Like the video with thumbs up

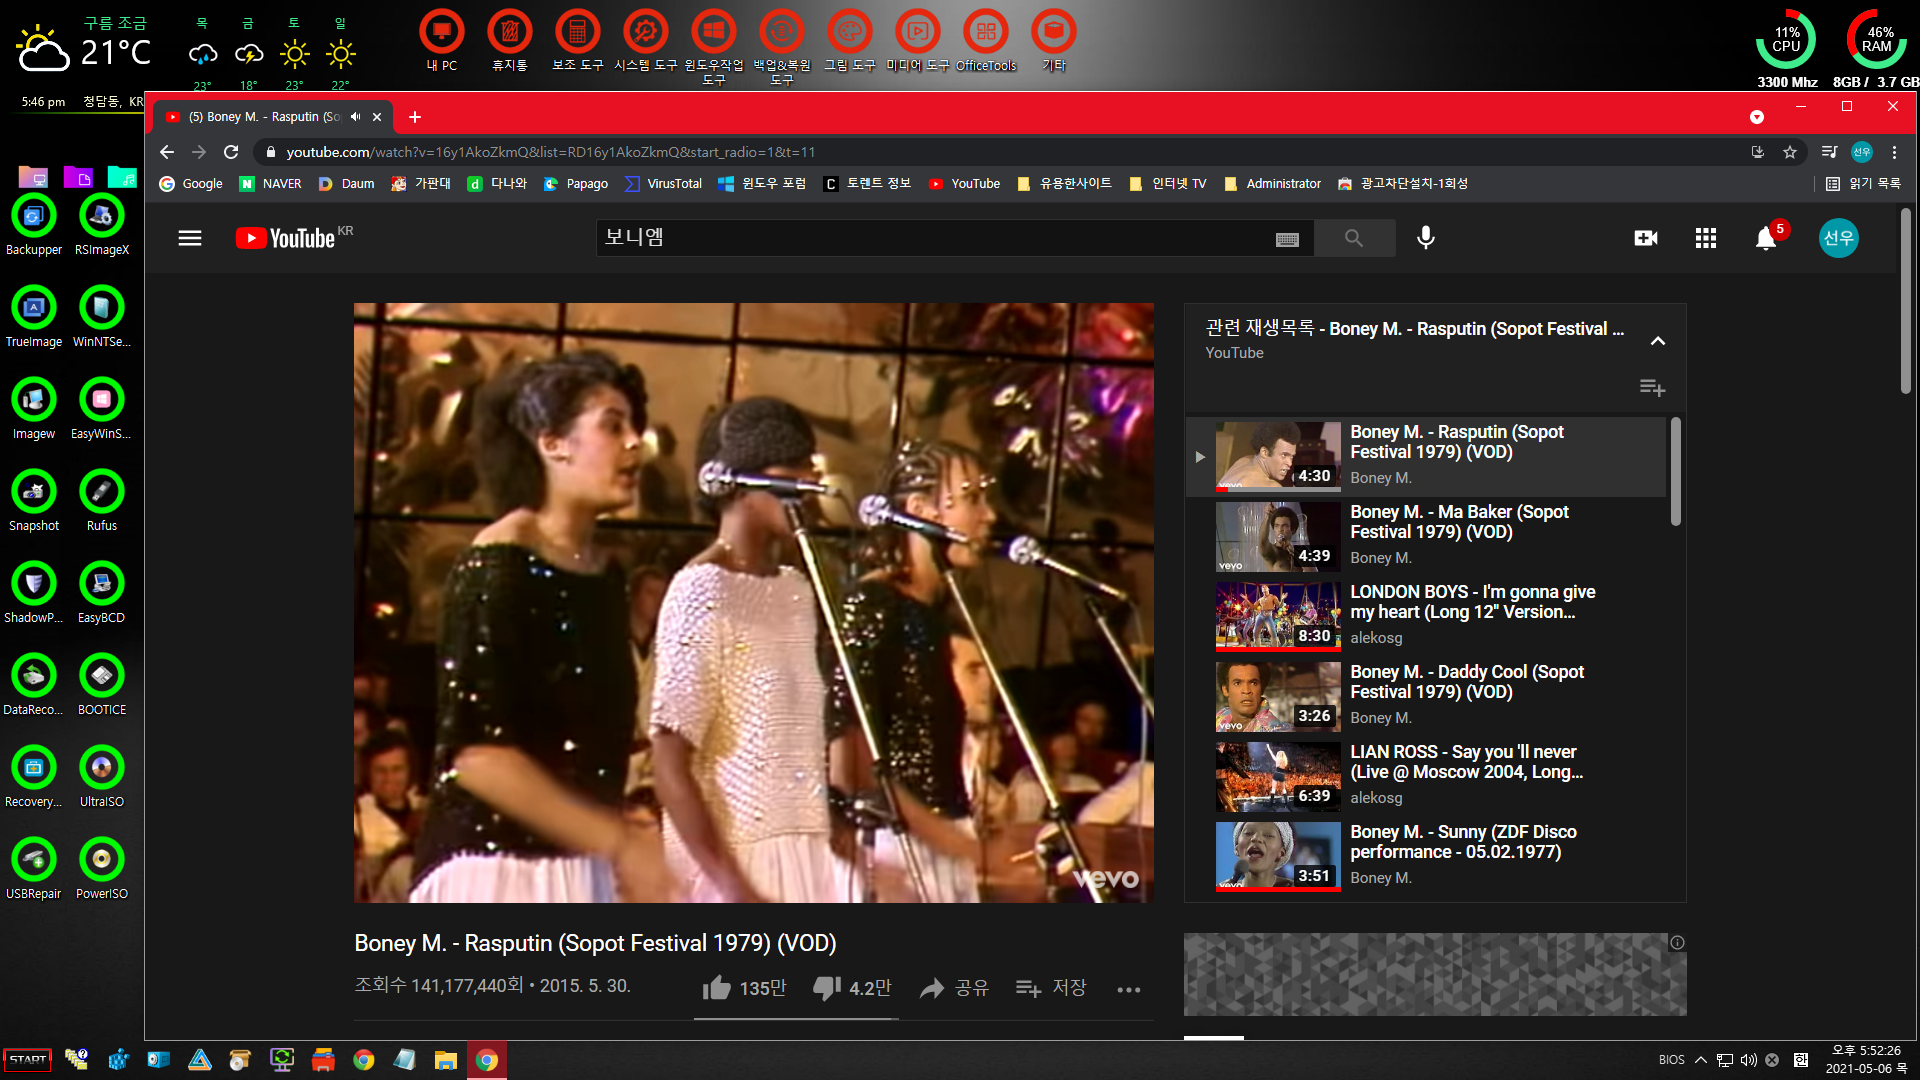coord(744,988)
